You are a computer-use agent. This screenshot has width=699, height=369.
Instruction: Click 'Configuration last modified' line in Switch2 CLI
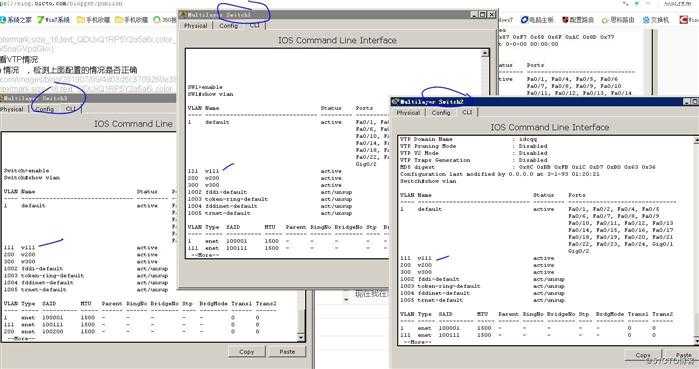coord(500,174)
